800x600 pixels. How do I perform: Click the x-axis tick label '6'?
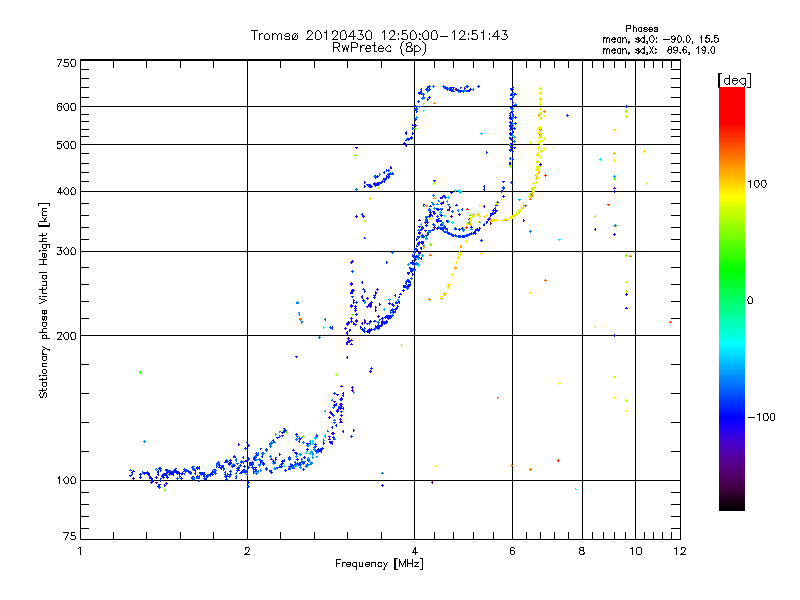tap(512, 551)
